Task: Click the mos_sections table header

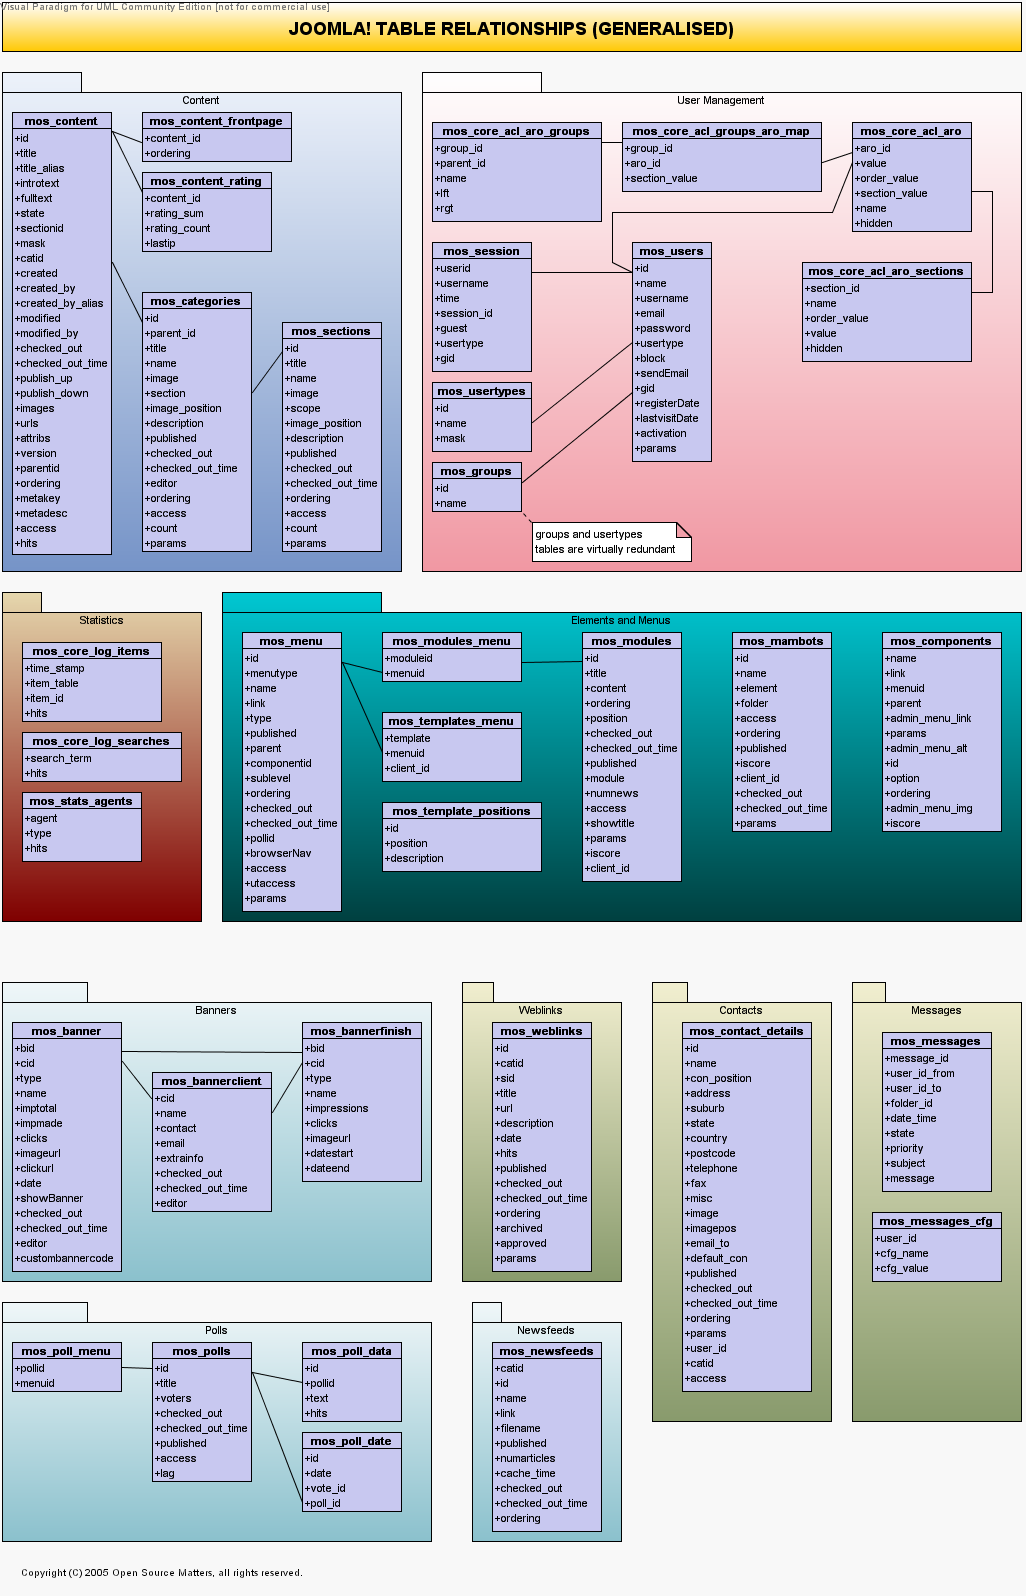Action: click(x=331, y=331)
